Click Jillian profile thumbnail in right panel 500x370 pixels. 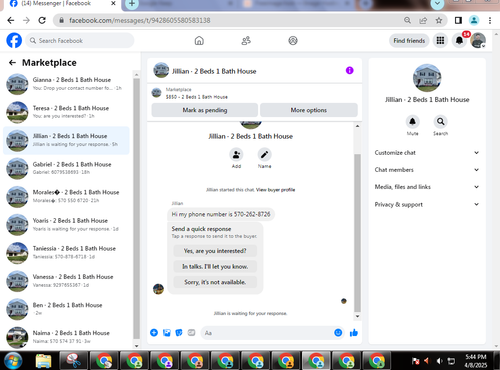(x=427, y=78)
